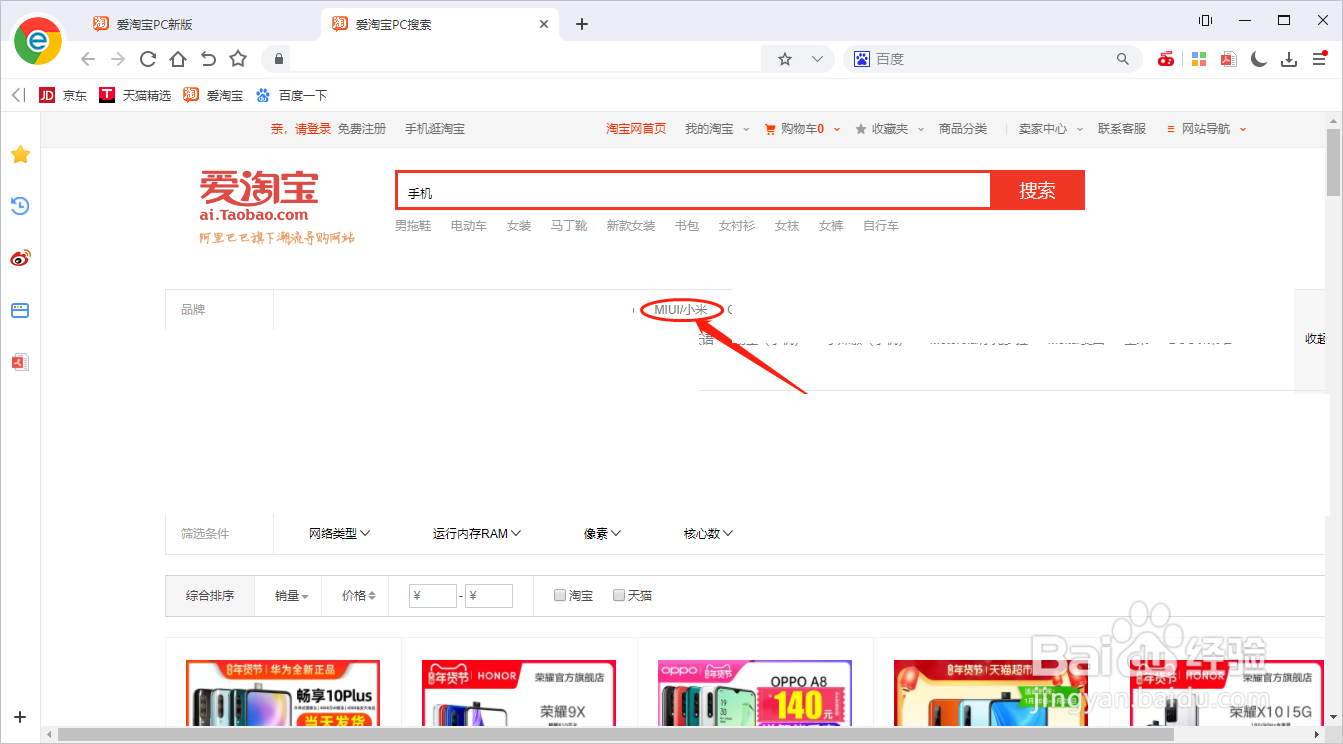Collapse the bookmarks bar arrow icon
Image resolution: width=1343 pixels, height=744 pixels.
[18, 95]
